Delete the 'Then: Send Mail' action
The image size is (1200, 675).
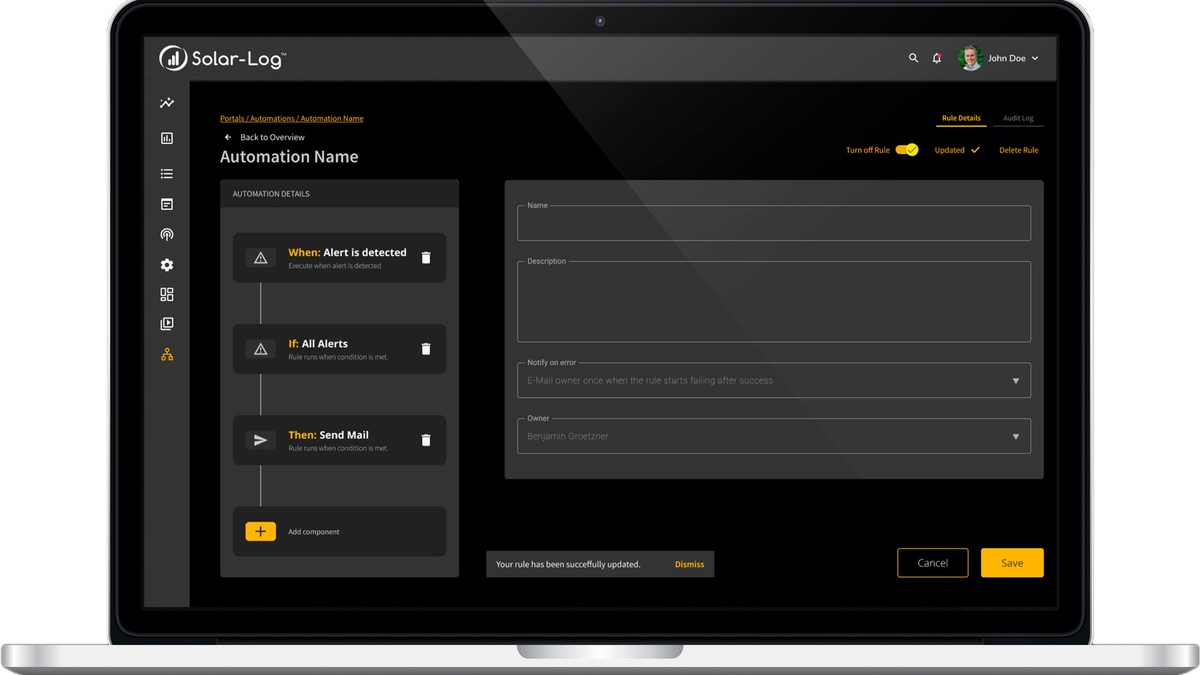coord(426,440)
